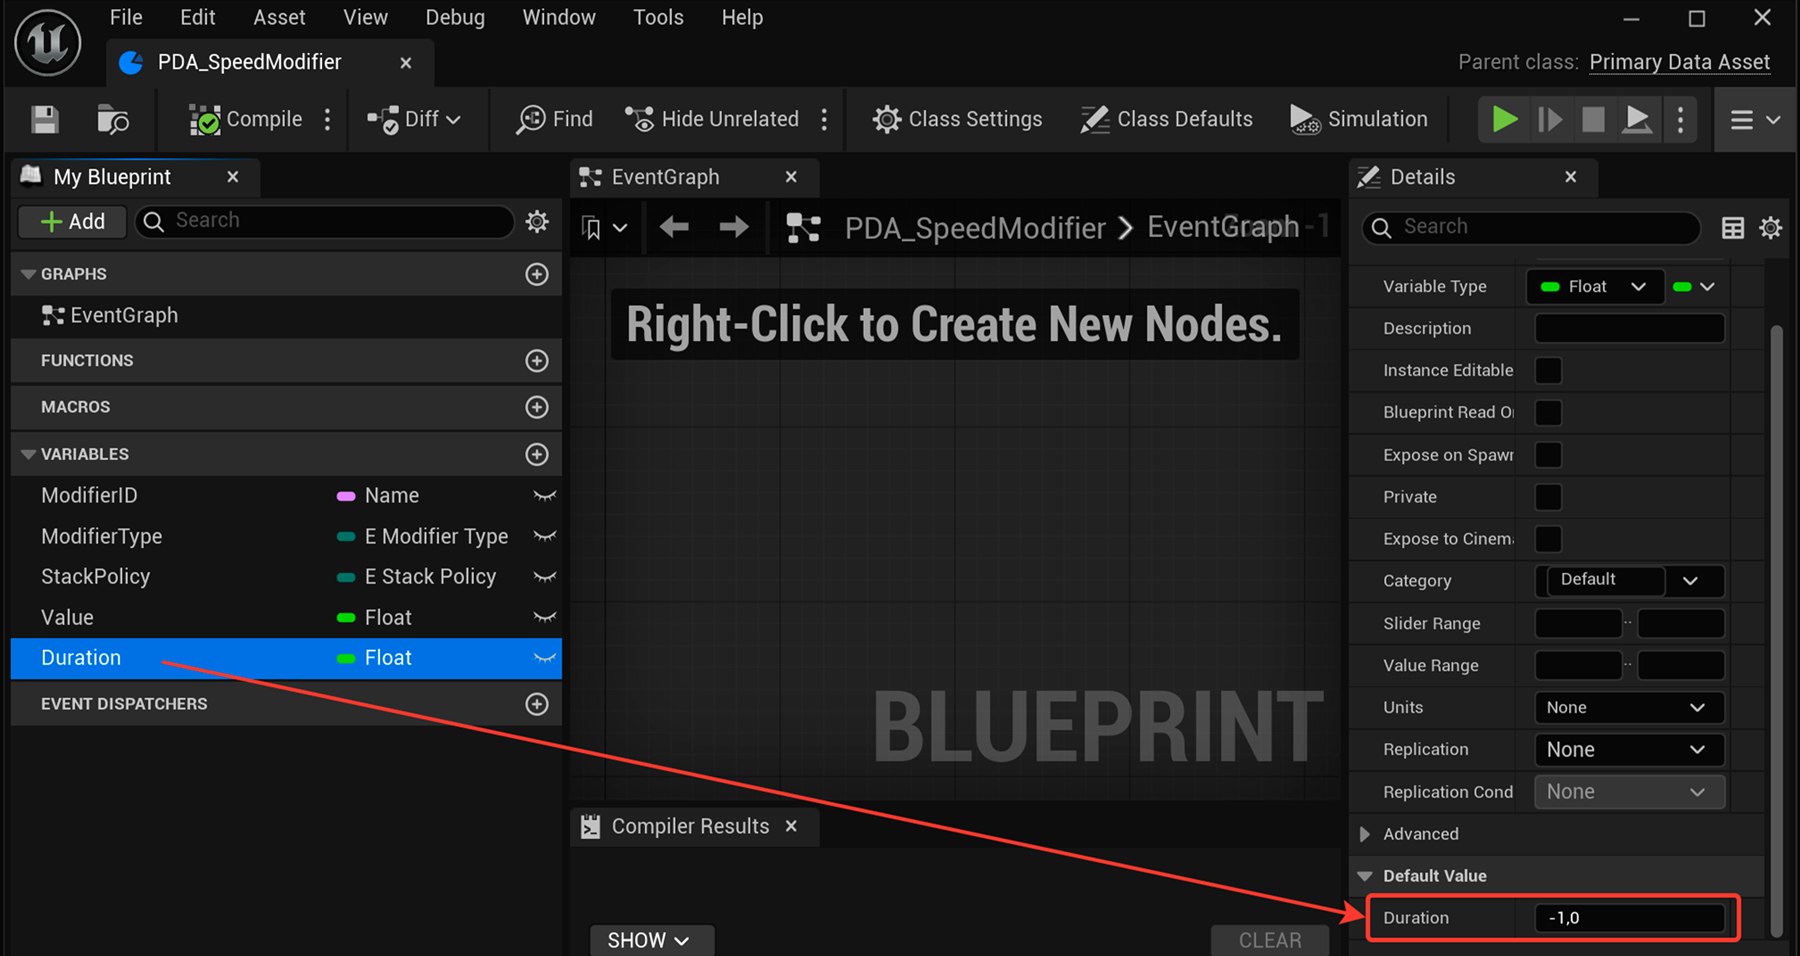The image size is (1800, 956).
Task: Enable the Expose to Cinematics checkbox
Action: (x=1548, y=539)
